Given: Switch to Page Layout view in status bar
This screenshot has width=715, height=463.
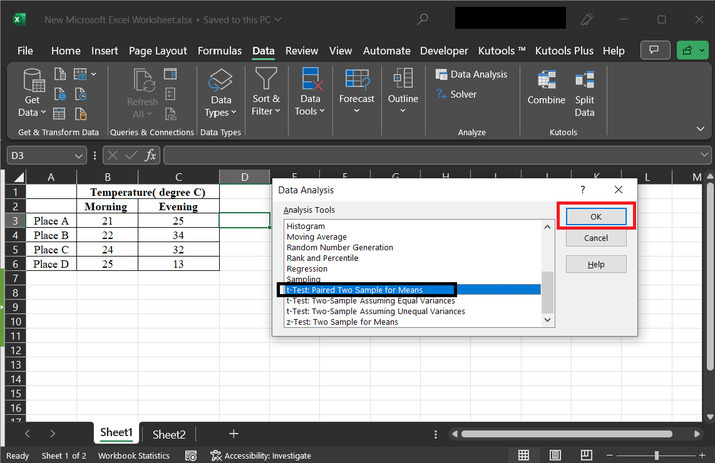Looking at the screenshot, I should click(x=557, y=455).
